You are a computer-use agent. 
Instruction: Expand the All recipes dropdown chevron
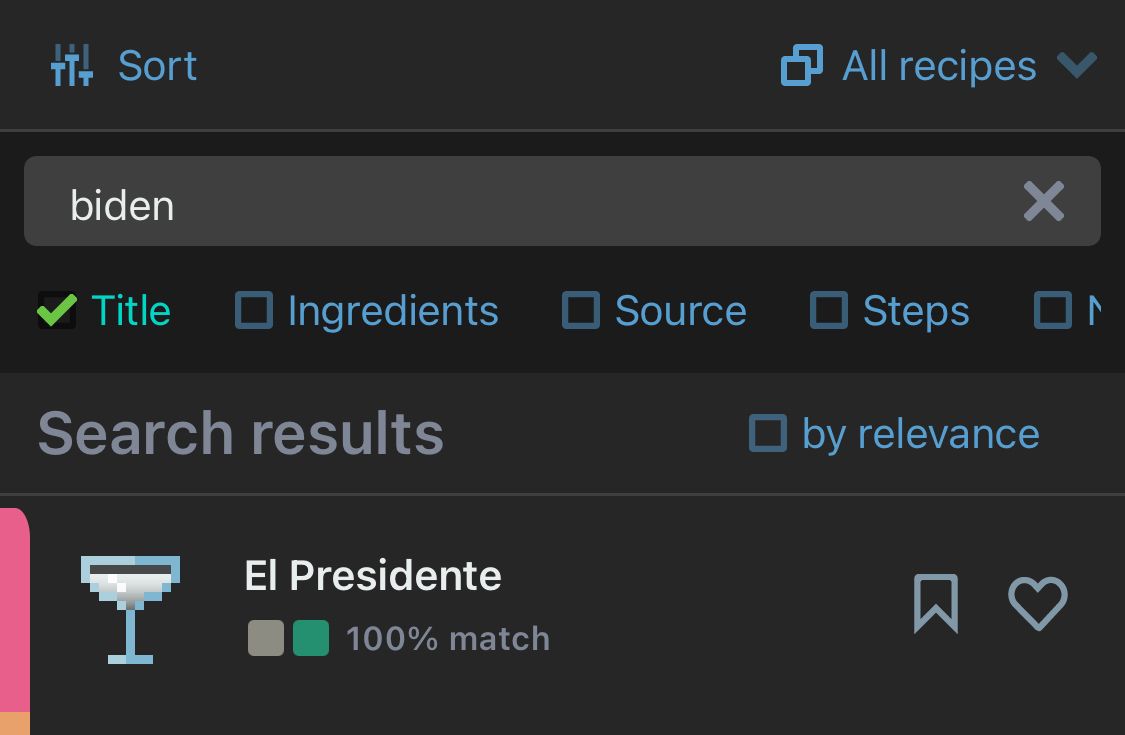[x=1077, y=66]
